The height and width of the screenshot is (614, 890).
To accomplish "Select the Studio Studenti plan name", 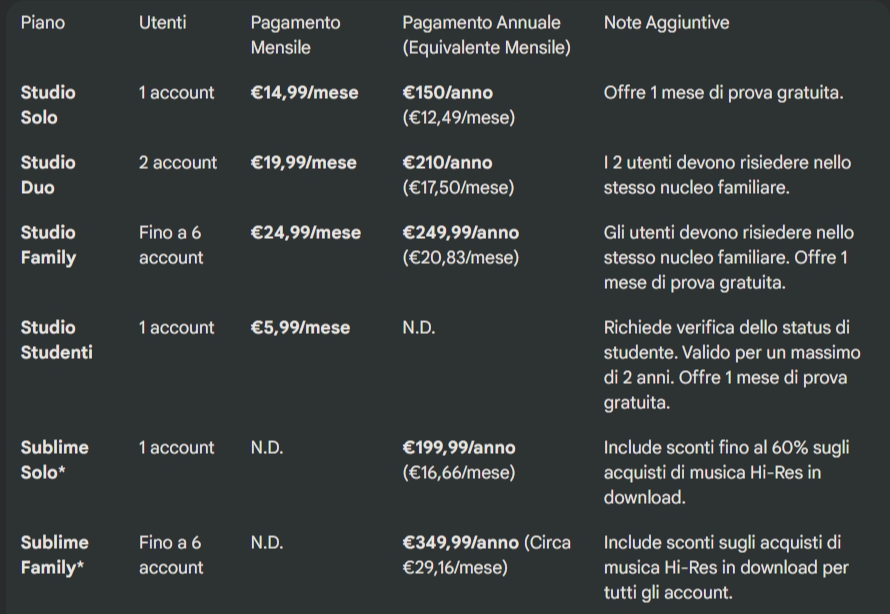I will pyautogui.click(x=56, y=339).
